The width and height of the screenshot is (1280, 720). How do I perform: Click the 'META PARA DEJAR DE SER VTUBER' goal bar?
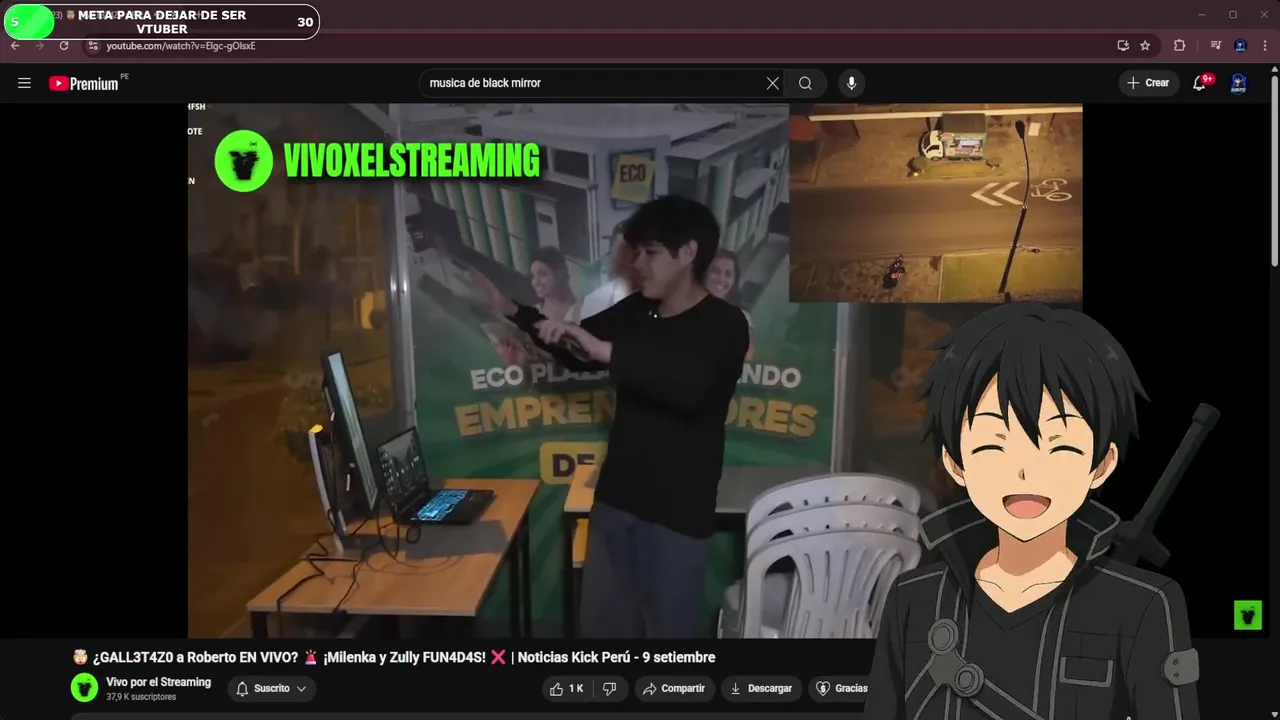pos(162,22)
